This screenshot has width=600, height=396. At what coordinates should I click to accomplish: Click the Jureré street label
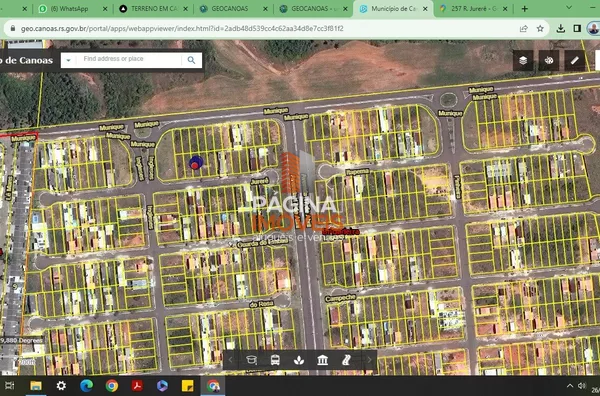[259, 181]
